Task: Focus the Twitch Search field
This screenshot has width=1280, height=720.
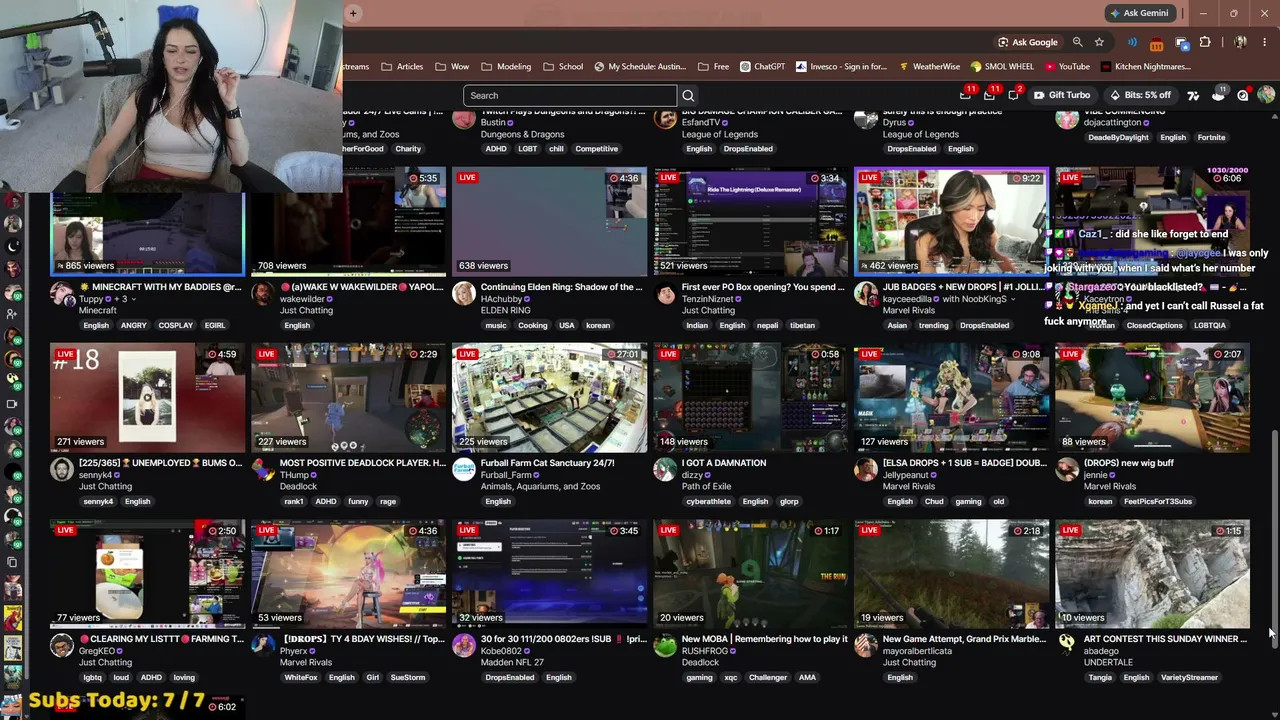Action: point(569,96)
